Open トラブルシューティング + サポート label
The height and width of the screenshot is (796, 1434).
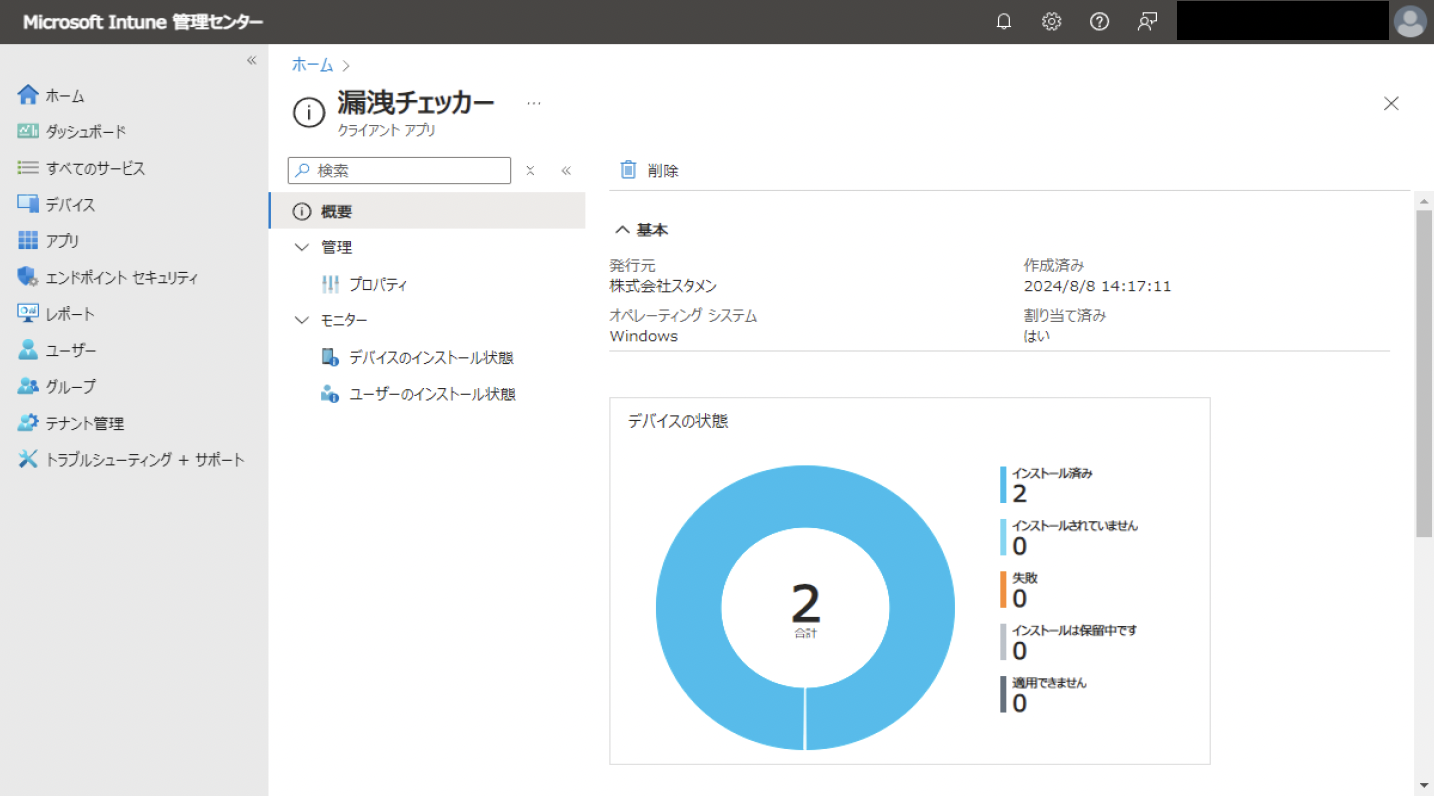click(145, 460)
